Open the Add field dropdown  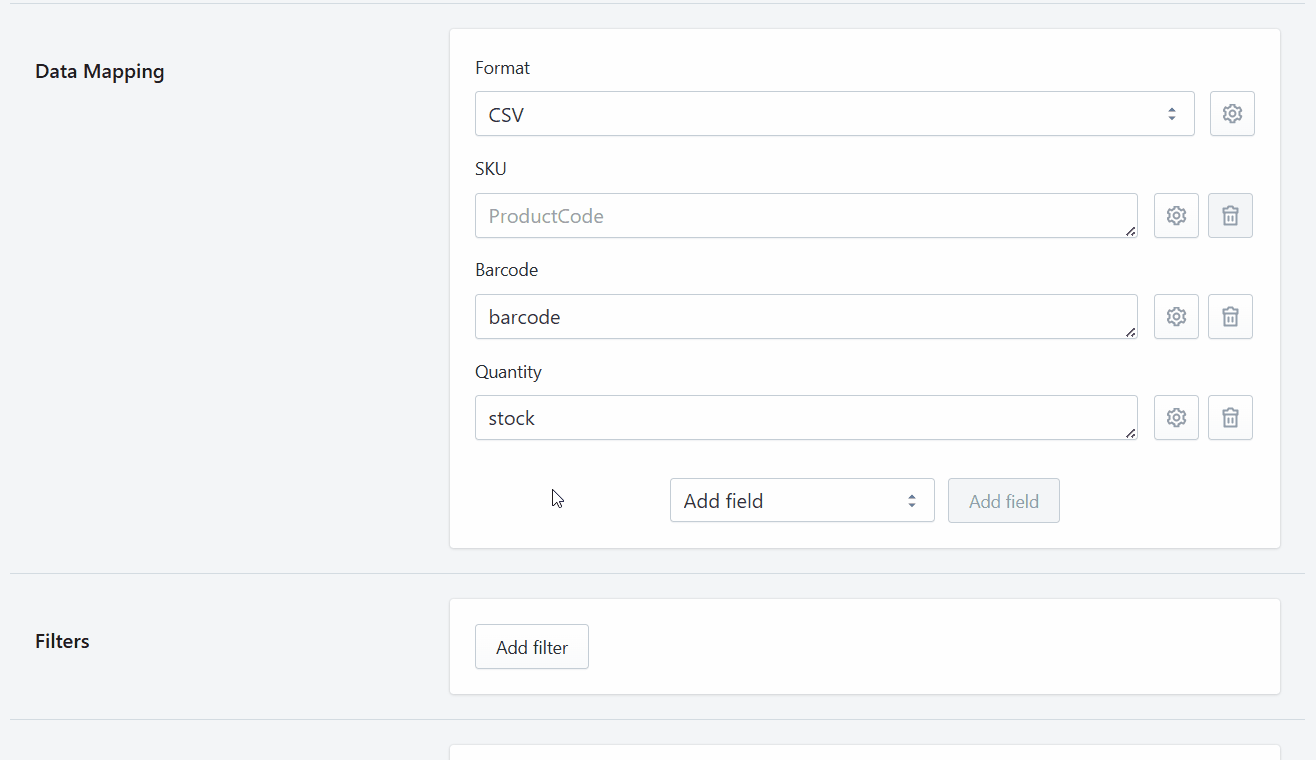tap(802, 500)
